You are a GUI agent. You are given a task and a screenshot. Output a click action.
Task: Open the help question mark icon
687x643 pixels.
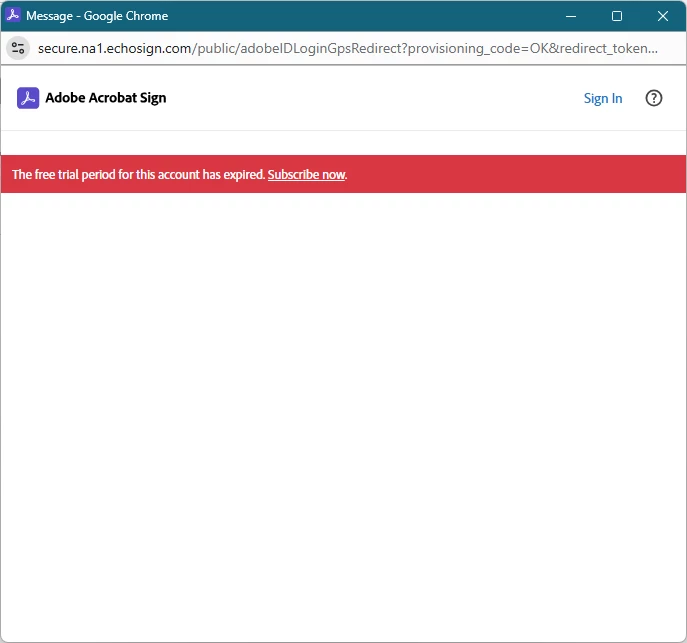(653, 98)
